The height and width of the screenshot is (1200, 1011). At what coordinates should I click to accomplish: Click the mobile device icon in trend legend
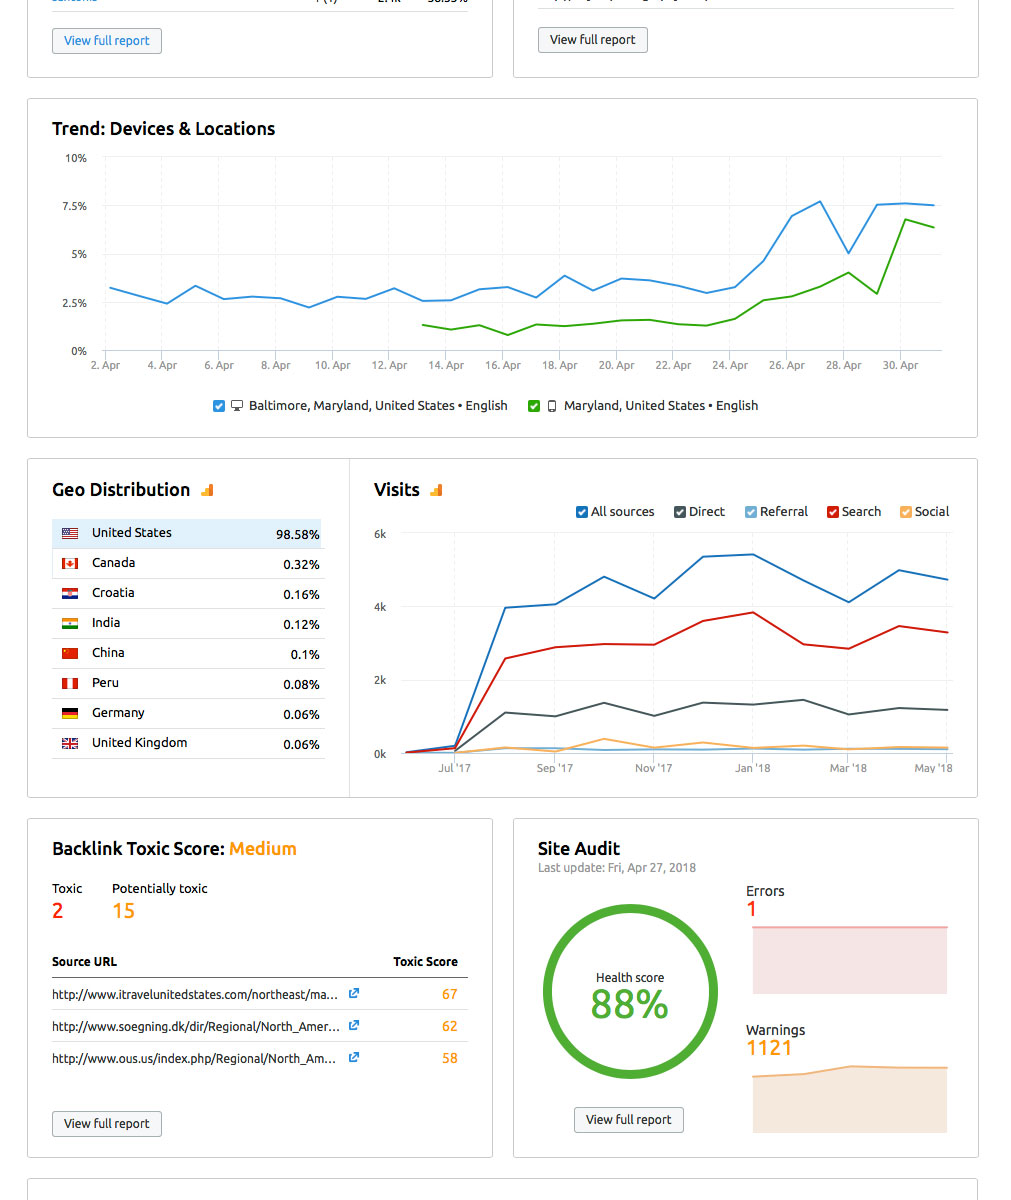552,406
